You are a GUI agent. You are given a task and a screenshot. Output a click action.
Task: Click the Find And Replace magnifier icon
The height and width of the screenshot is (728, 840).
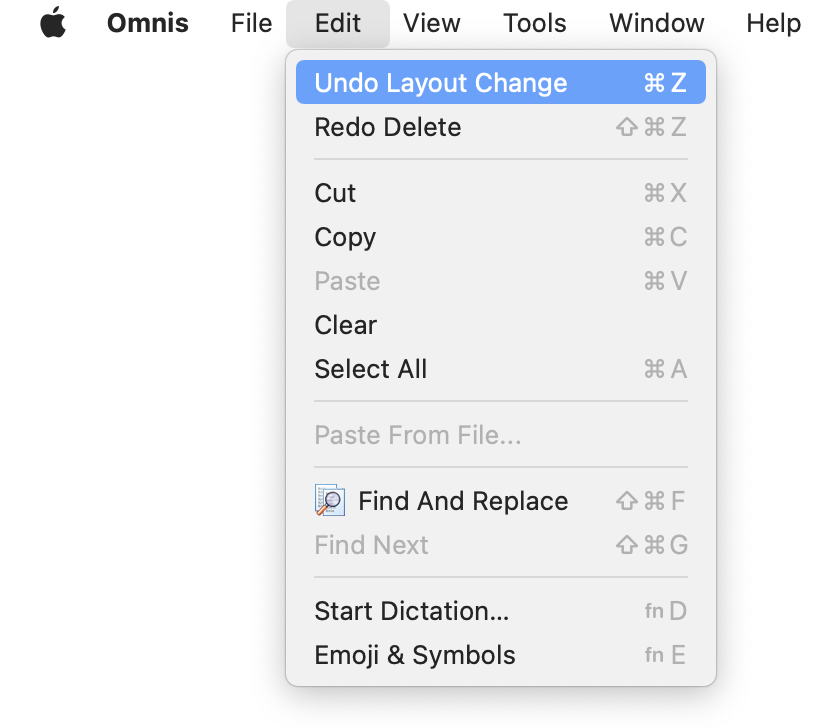pos(329,500)
